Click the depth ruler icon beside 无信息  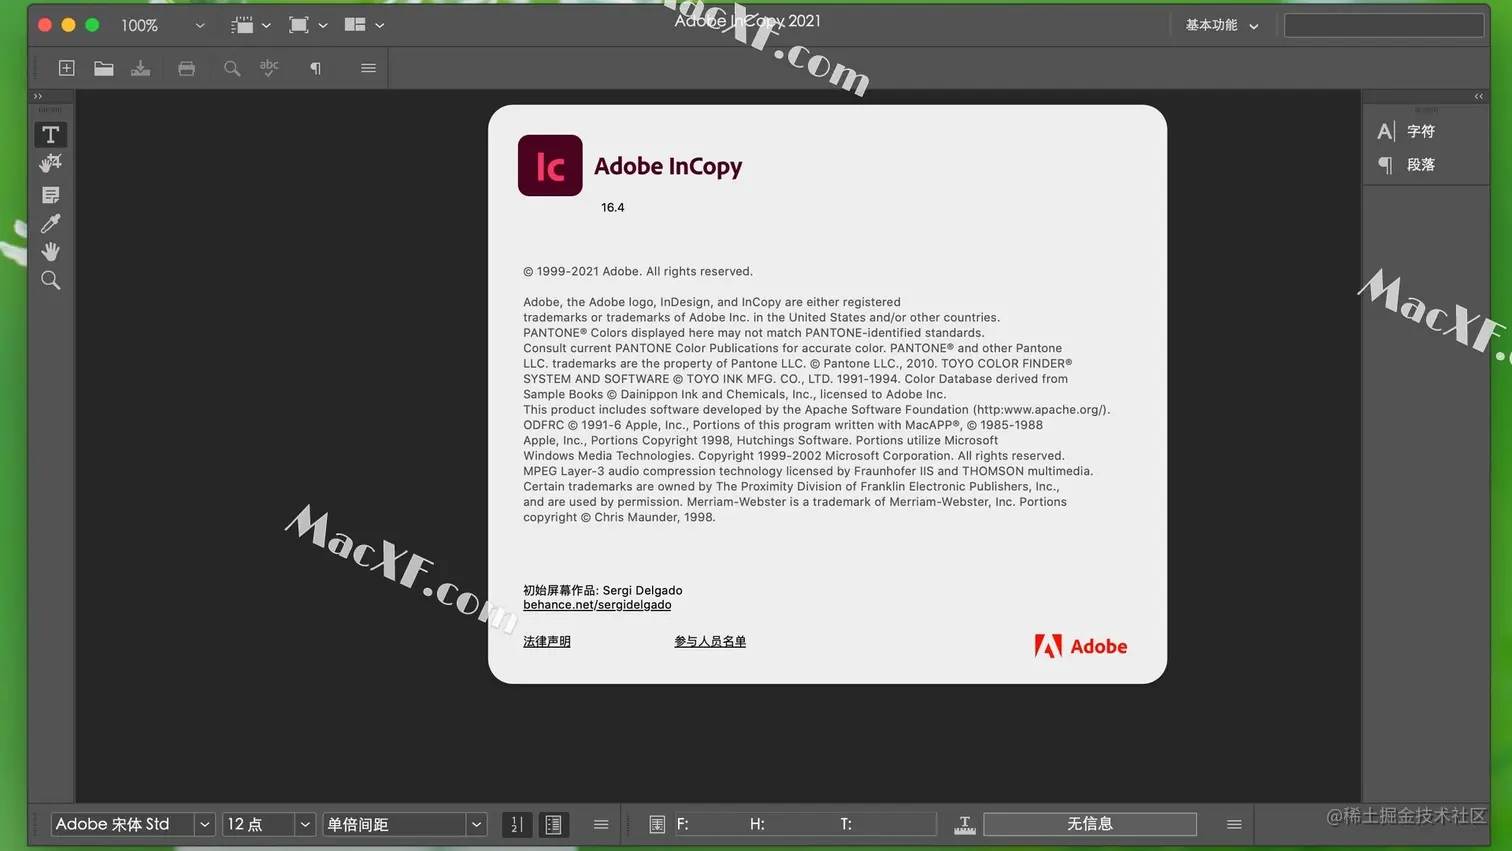point(964,824)
